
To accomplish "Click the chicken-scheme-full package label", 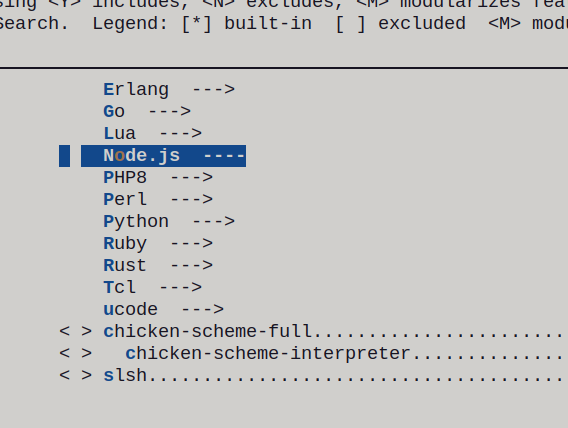I will pyautogui.click(x=208, y=332).
